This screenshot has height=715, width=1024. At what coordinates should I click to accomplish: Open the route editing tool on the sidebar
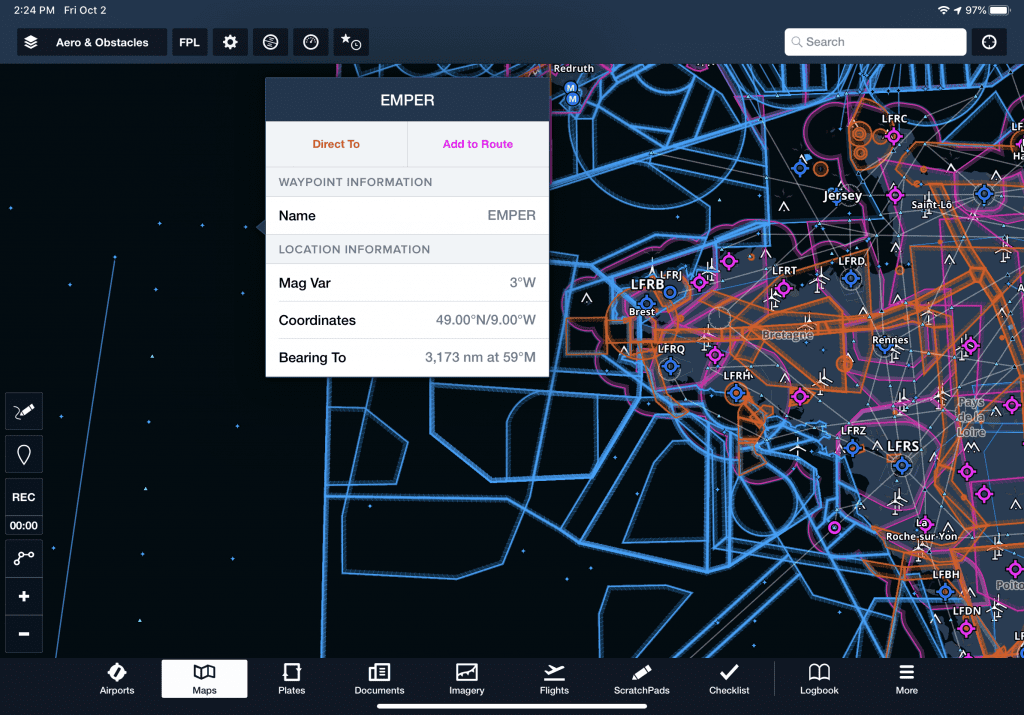23,558
